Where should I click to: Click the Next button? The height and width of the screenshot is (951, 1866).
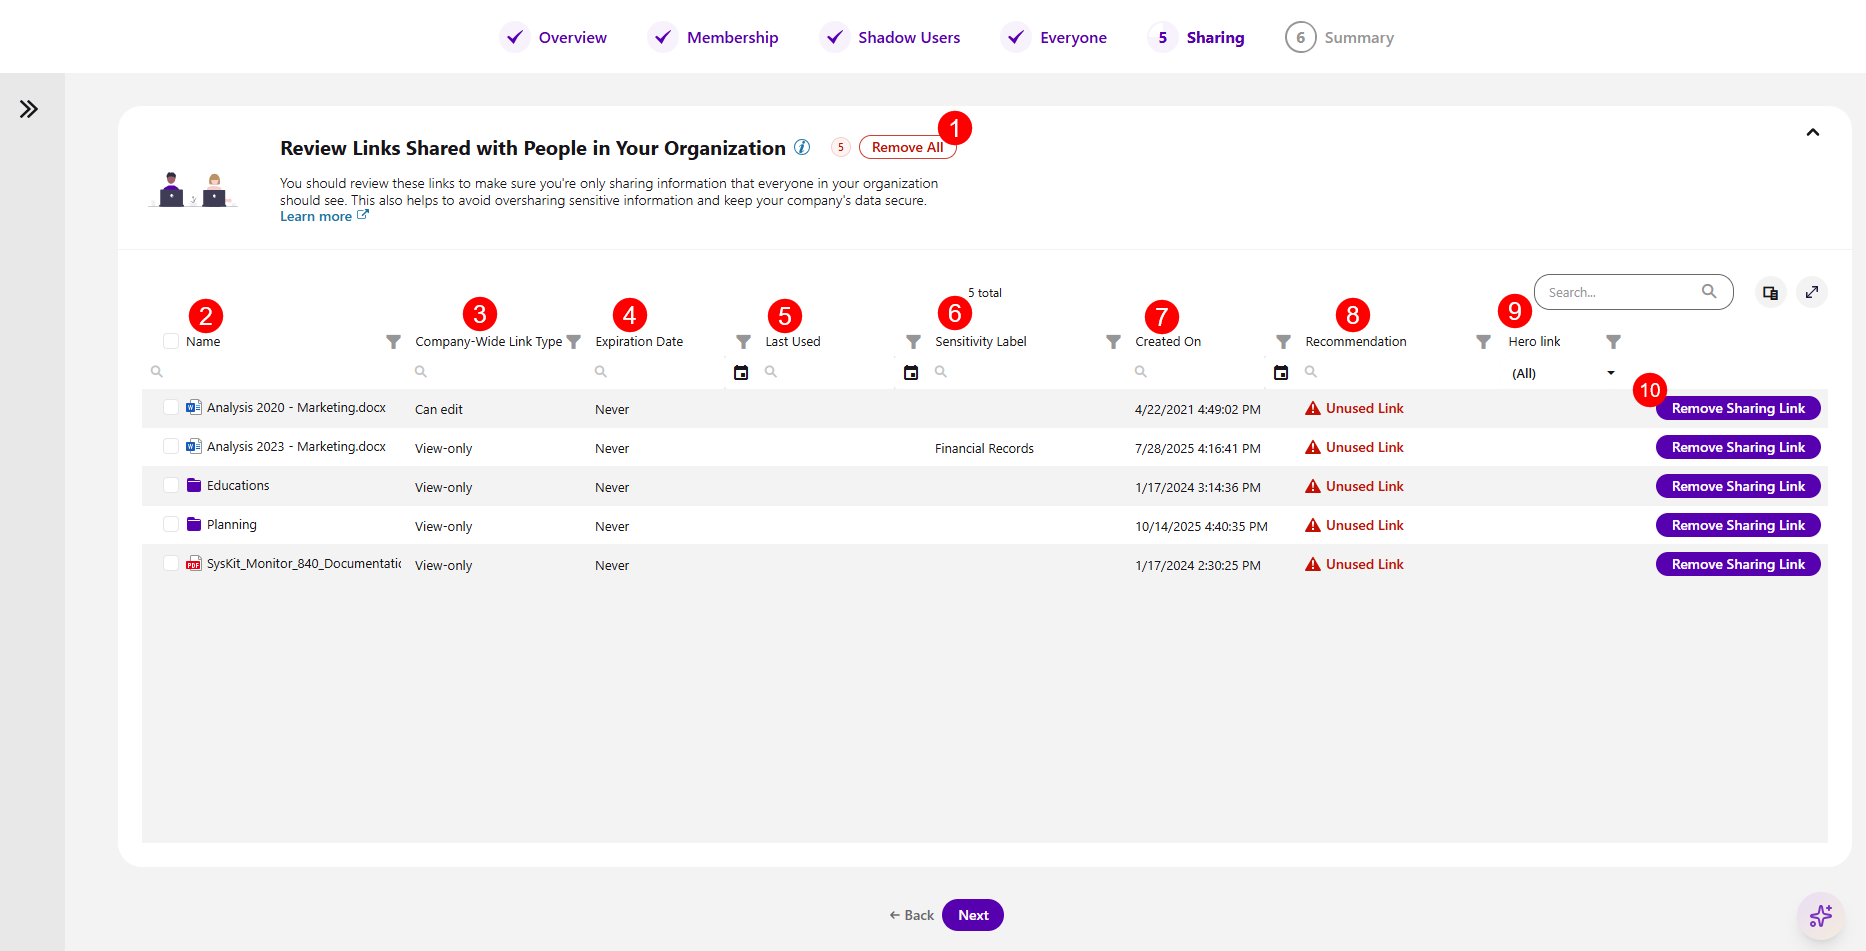[973, 915]
